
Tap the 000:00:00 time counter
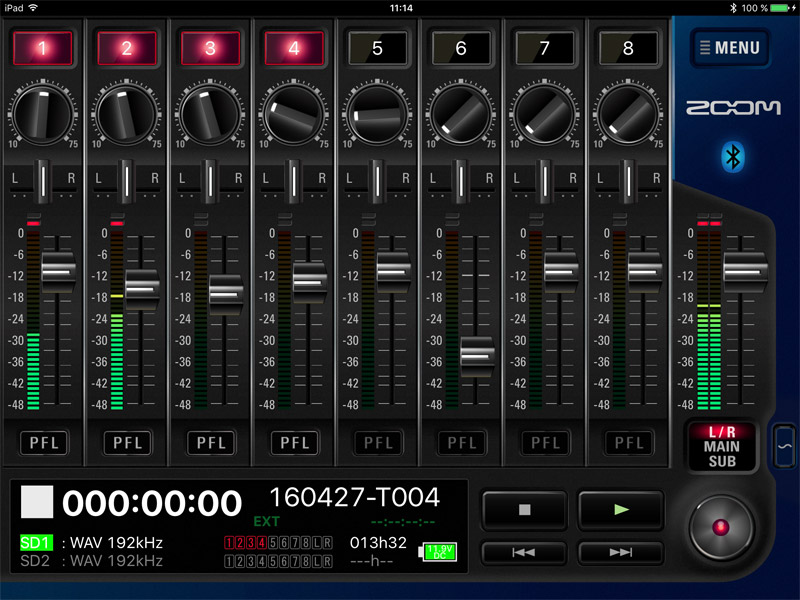[x=152, y=503]
